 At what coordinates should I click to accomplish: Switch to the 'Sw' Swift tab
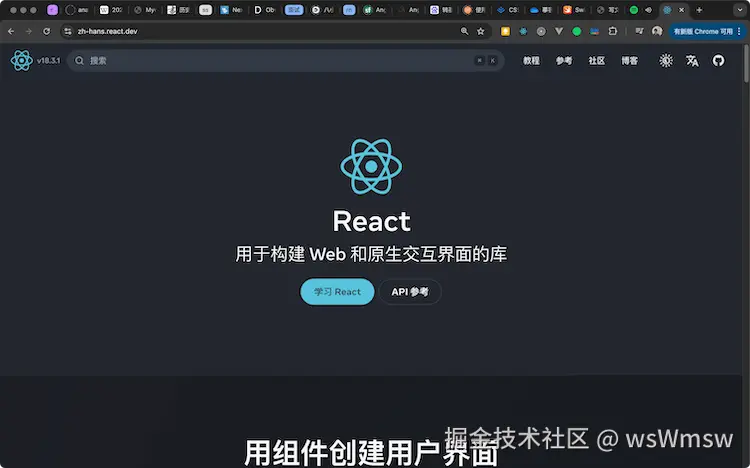(x=574, y=10)
